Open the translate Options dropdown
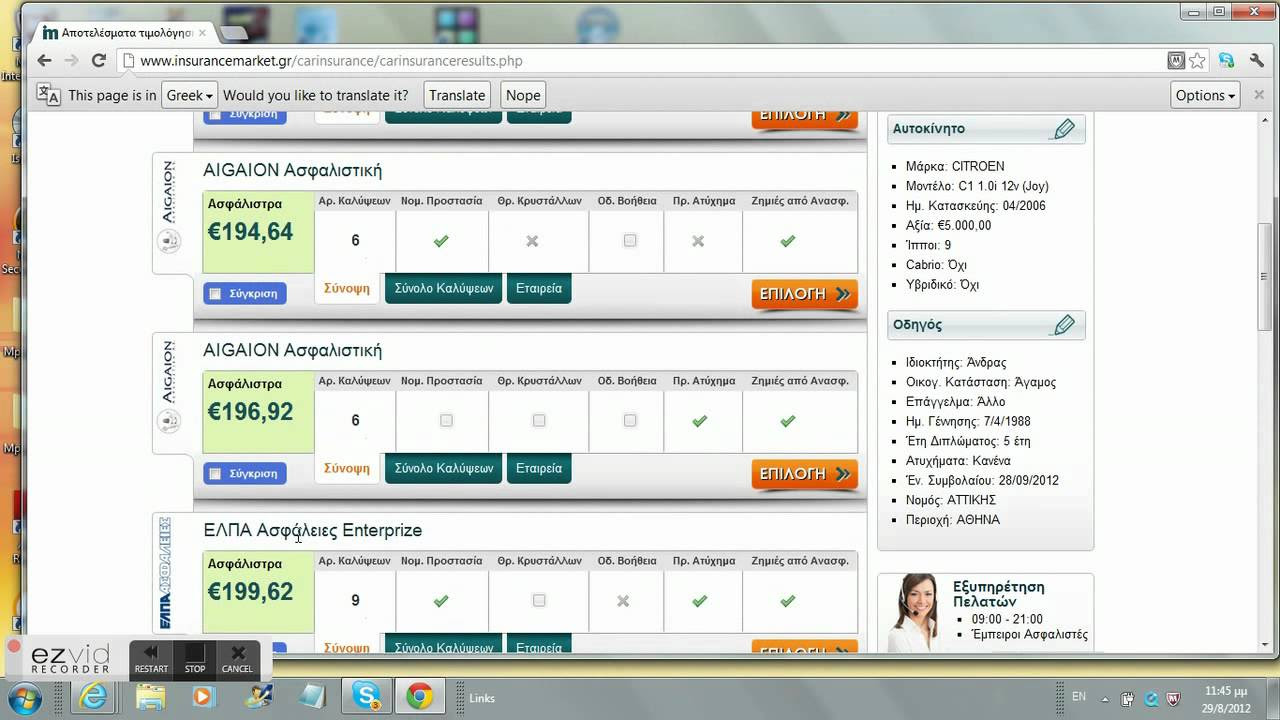1280x720 pixels. point(1205,95)
